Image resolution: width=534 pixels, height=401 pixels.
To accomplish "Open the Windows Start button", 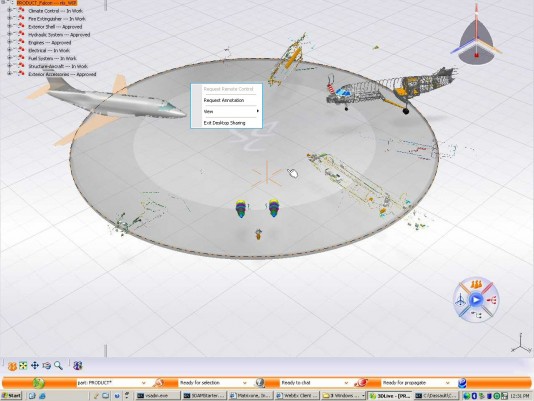I will pos(11,396).
